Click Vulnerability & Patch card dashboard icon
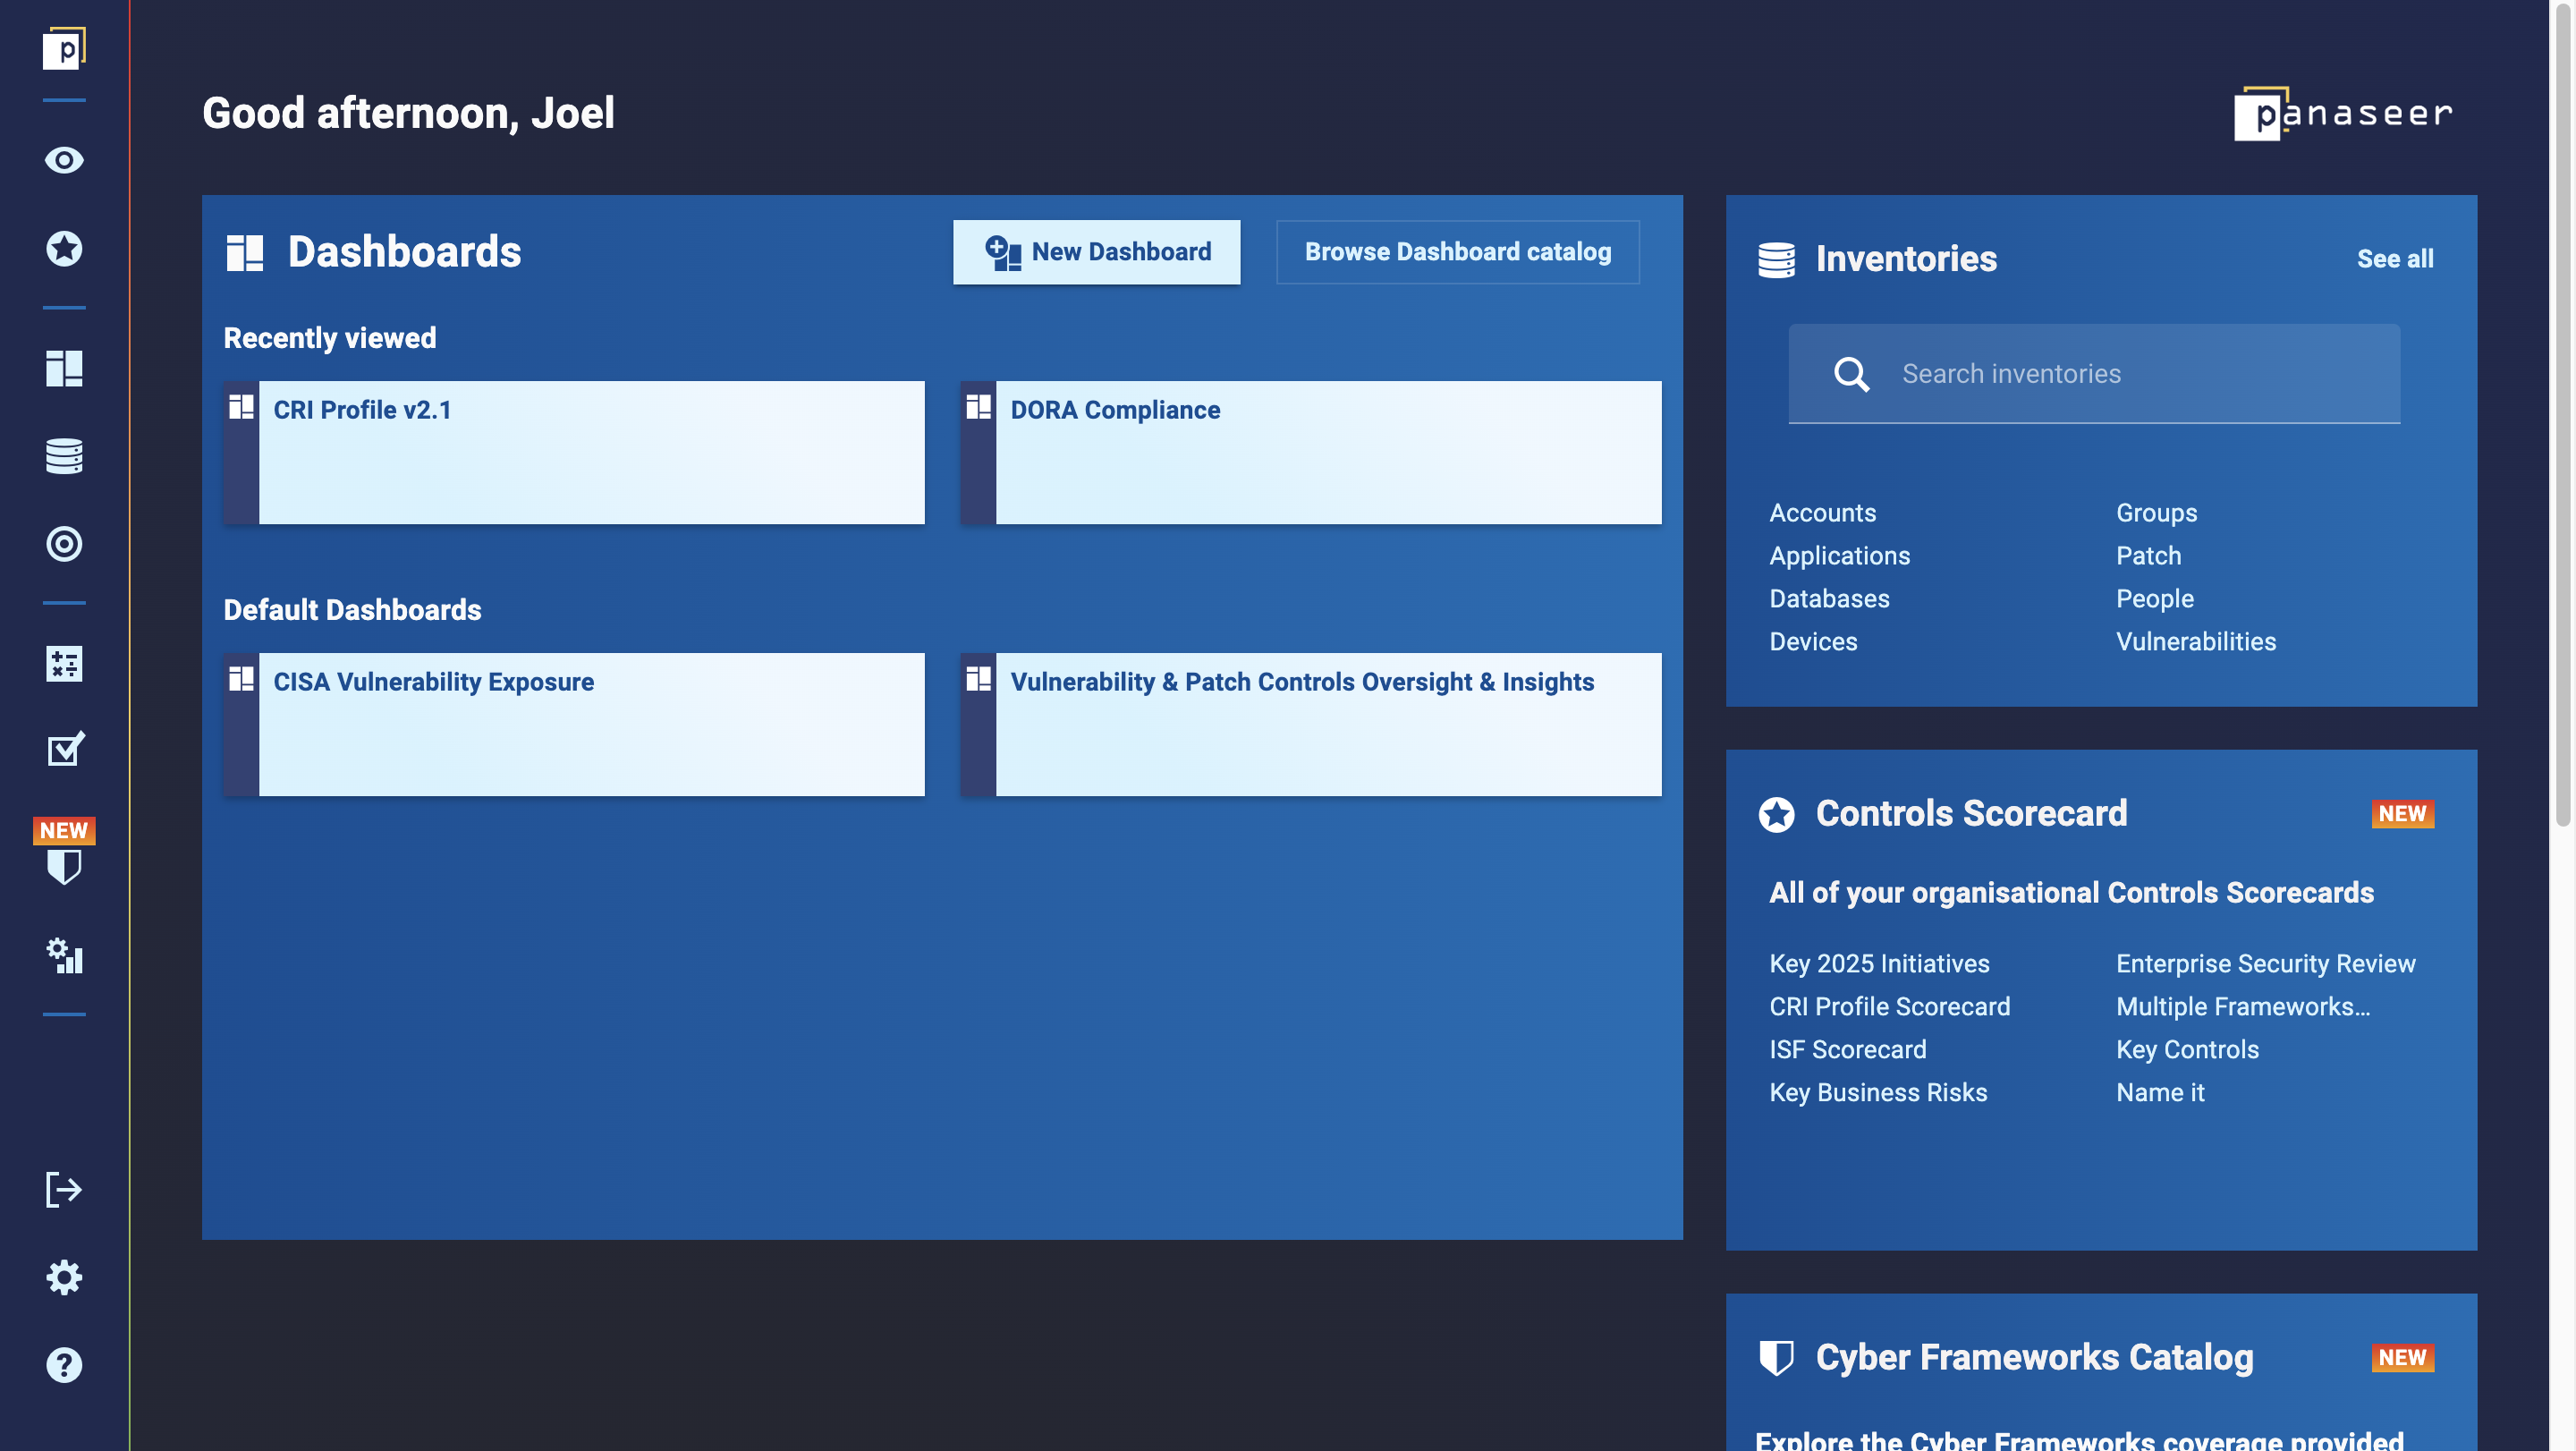Screen dimensions: 2576x1451 click(978, 679)
